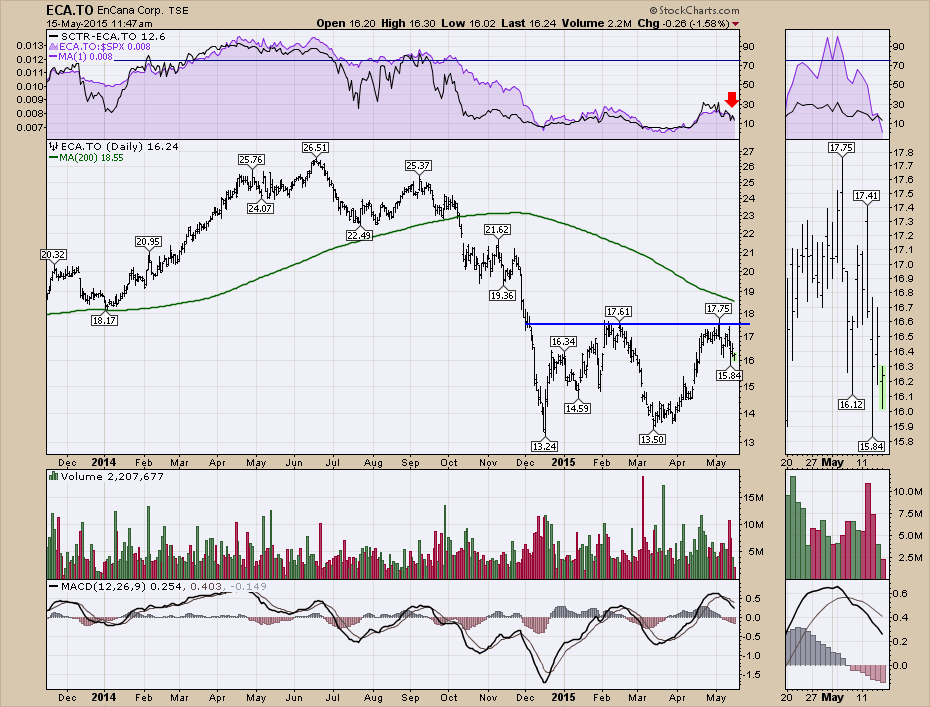The width and height of the screenshot is (930, 707).
Task: Click the 17.61 resistance price label
Action: point(618,311)
